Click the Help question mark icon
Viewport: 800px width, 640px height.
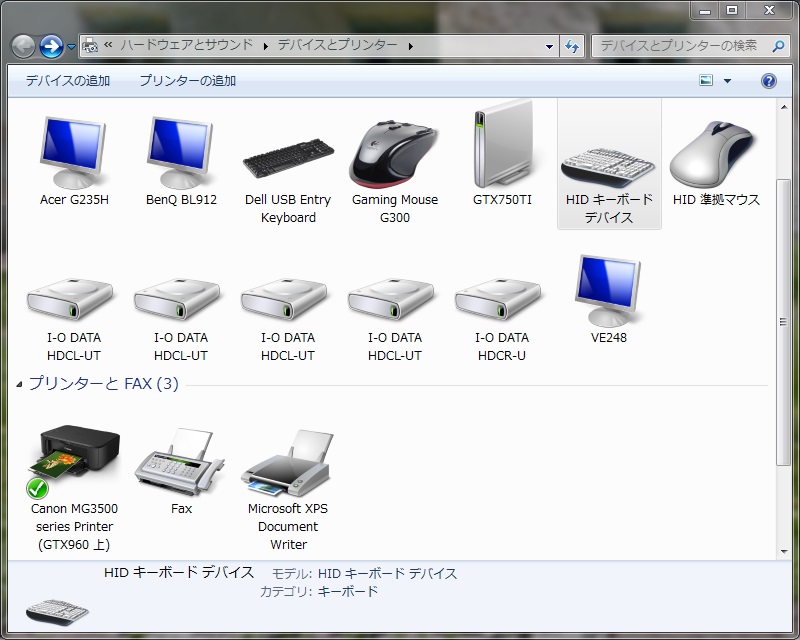(768, 81)
